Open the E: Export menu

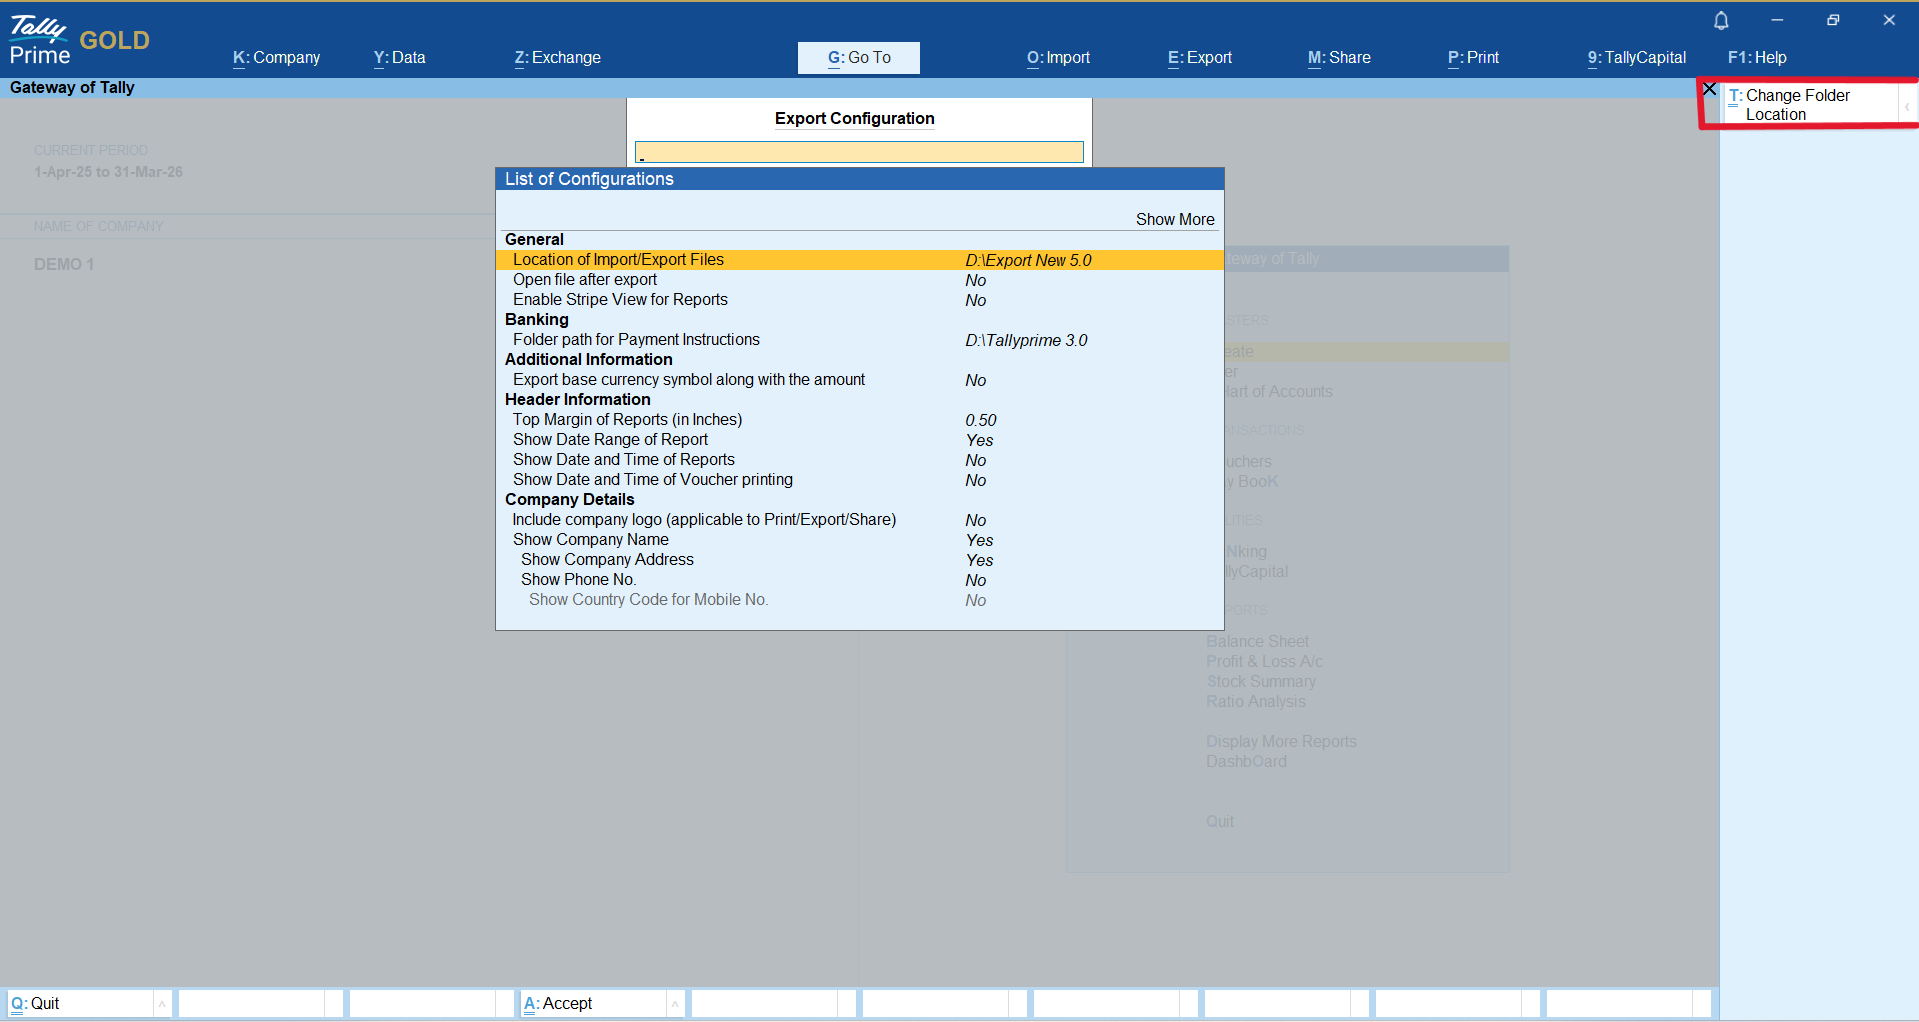pos(1199,58)
